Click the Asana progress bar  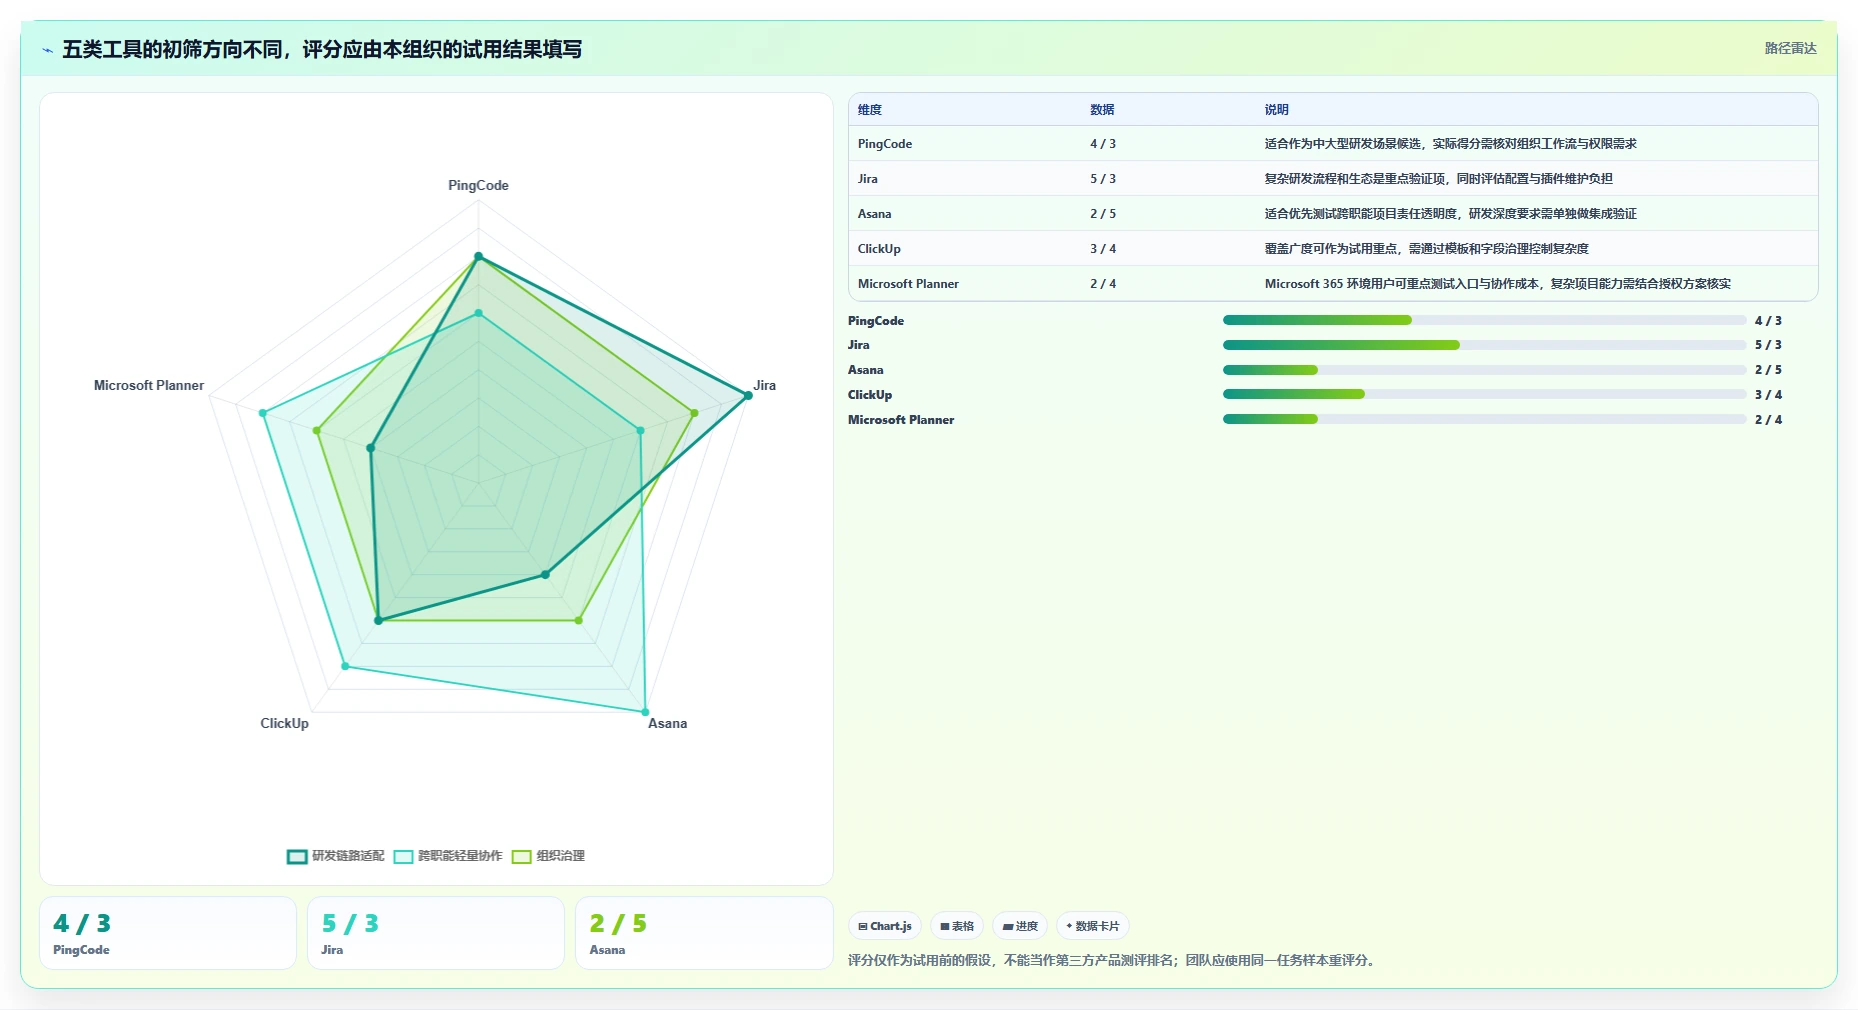[1484, 370]
